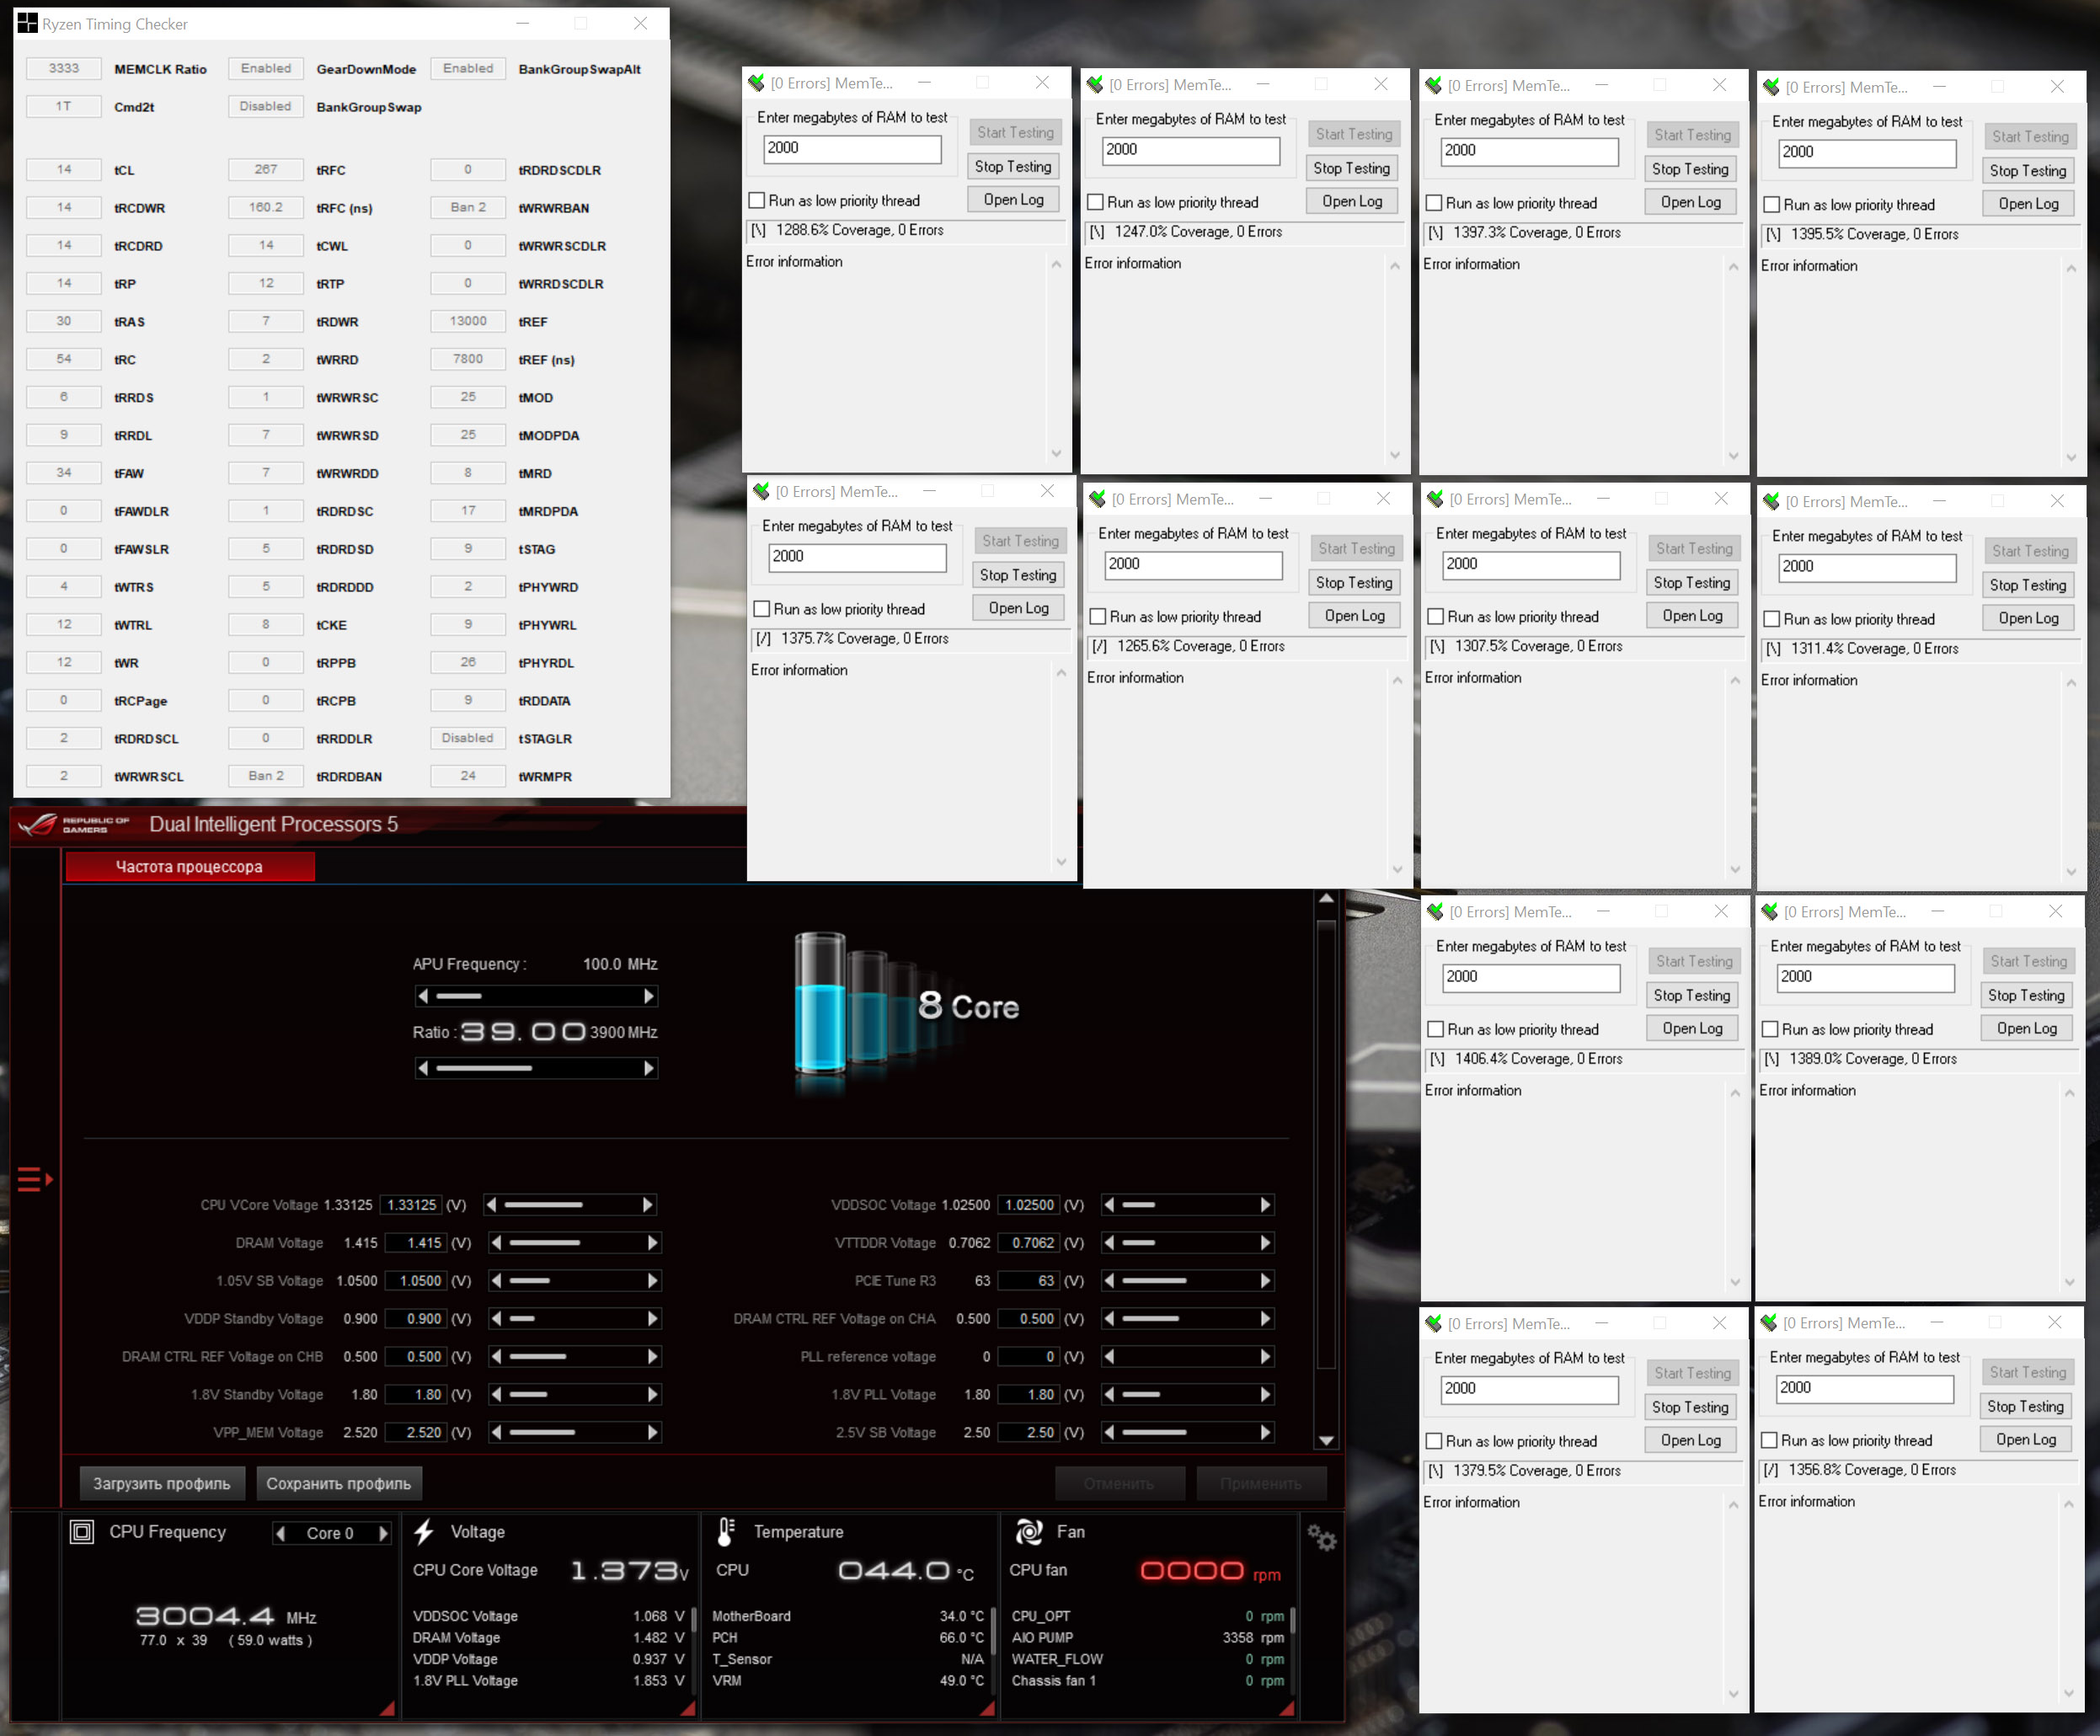Image resolution: width=2100 pixels, height=1736 pixels.
Task: Select previous core with Core 0 left arrow
Action: tap(281, 1534)
